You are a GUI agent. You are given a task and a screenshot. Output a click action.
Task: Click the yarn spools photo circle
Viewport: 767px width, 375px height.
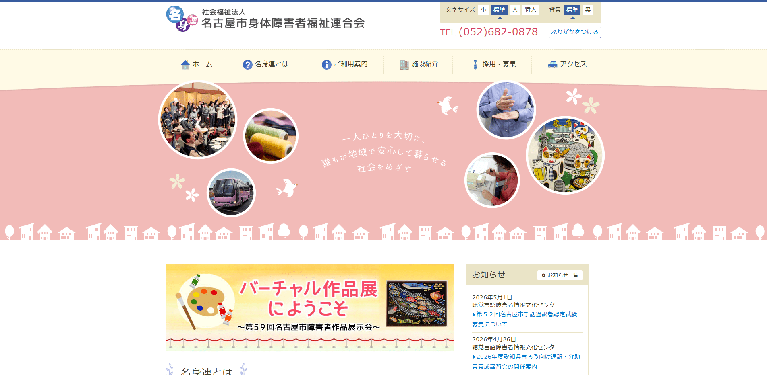(271, 135)
